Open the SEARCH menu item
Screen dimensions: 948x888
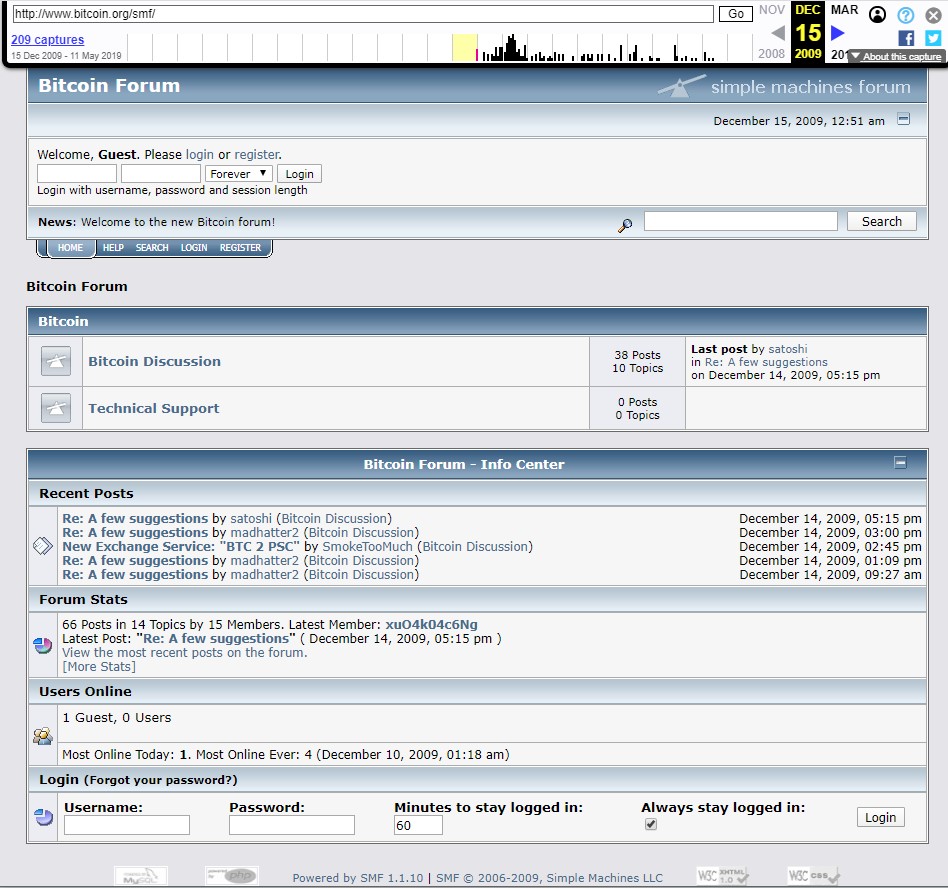pyautogui.click(x=152, y=248)
